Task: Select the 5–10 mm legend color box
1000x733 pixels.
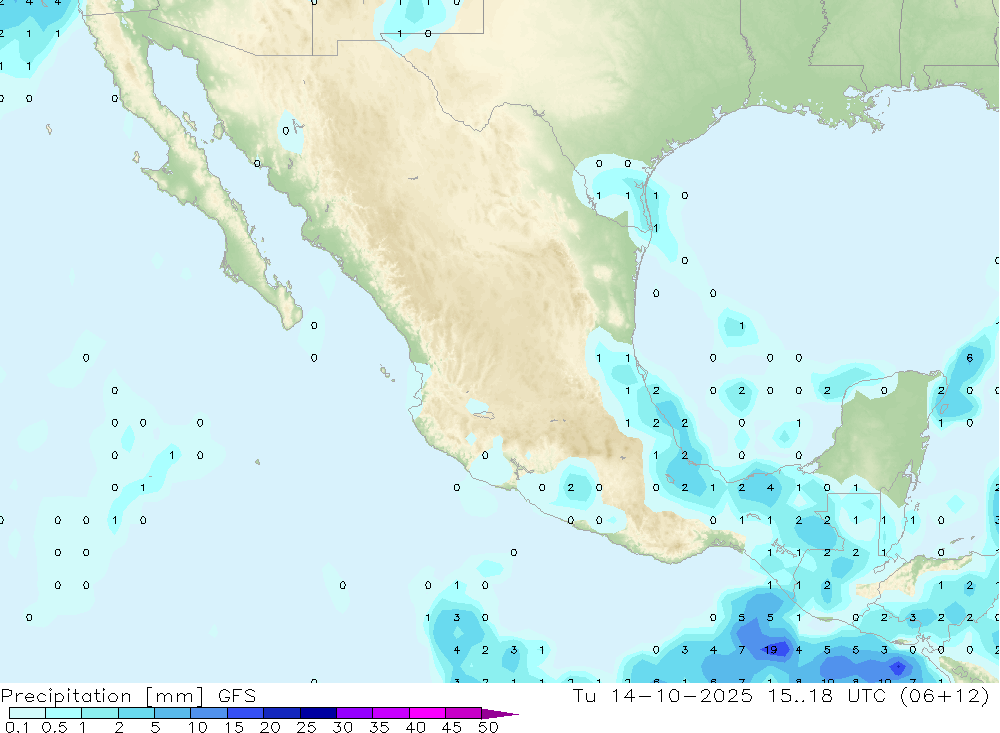Action: coord(172,713)
